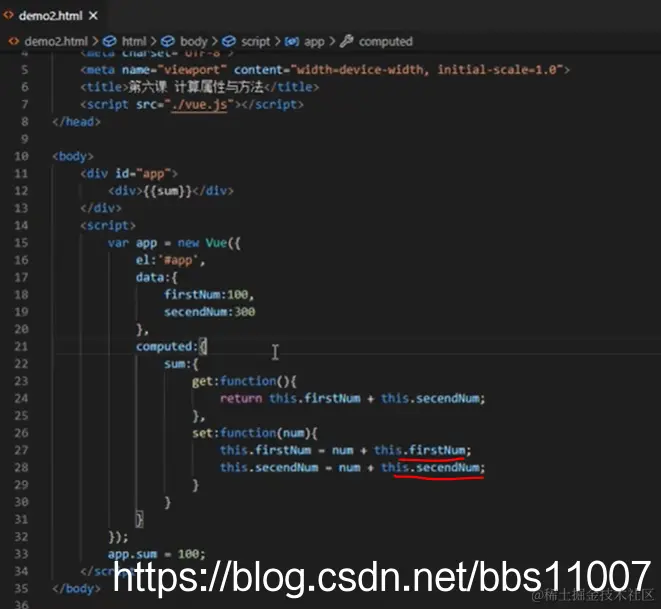Click this.secendNum at start of line 28
The width and height of the screenshot is (661, 609).
tap(269, 467)
